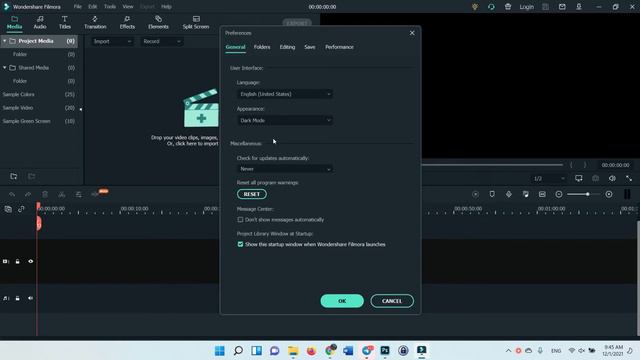Toggle the link clips icon in timeline
The height and width of the screenshot is (360, 640).
tap(21, 209)
